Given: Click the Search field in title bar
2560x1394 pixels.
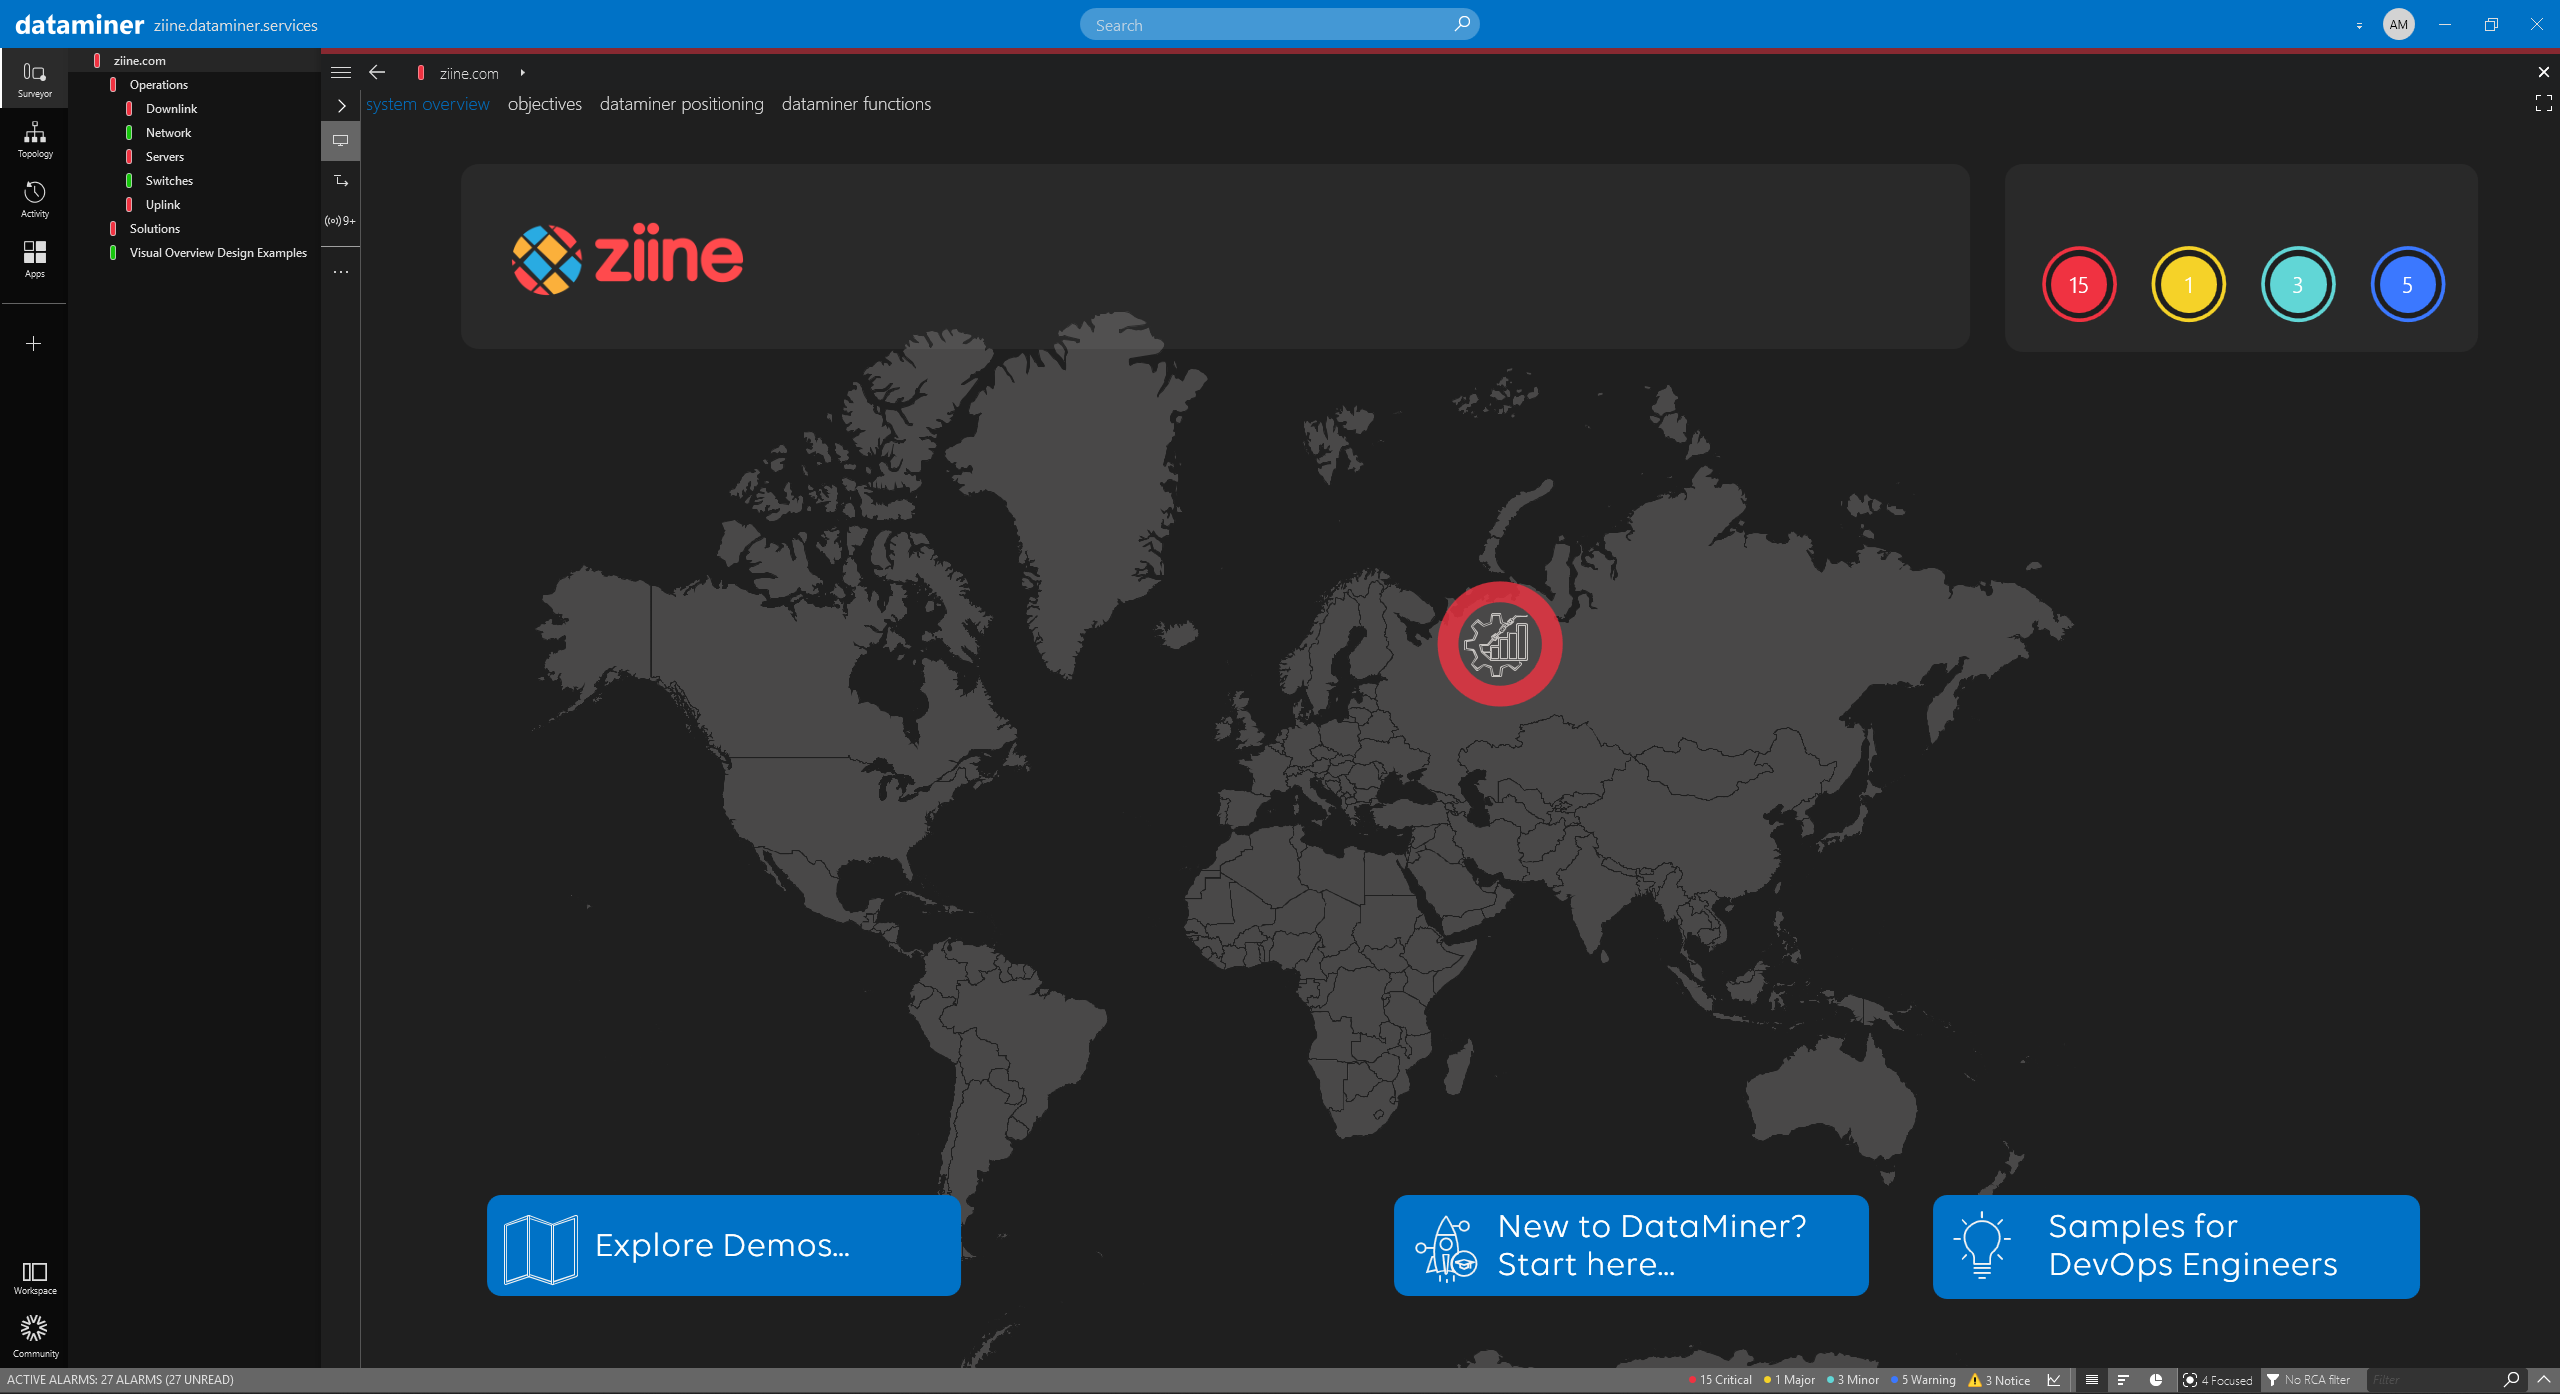Looking at the screenshot, I should tap(1270, 25).
